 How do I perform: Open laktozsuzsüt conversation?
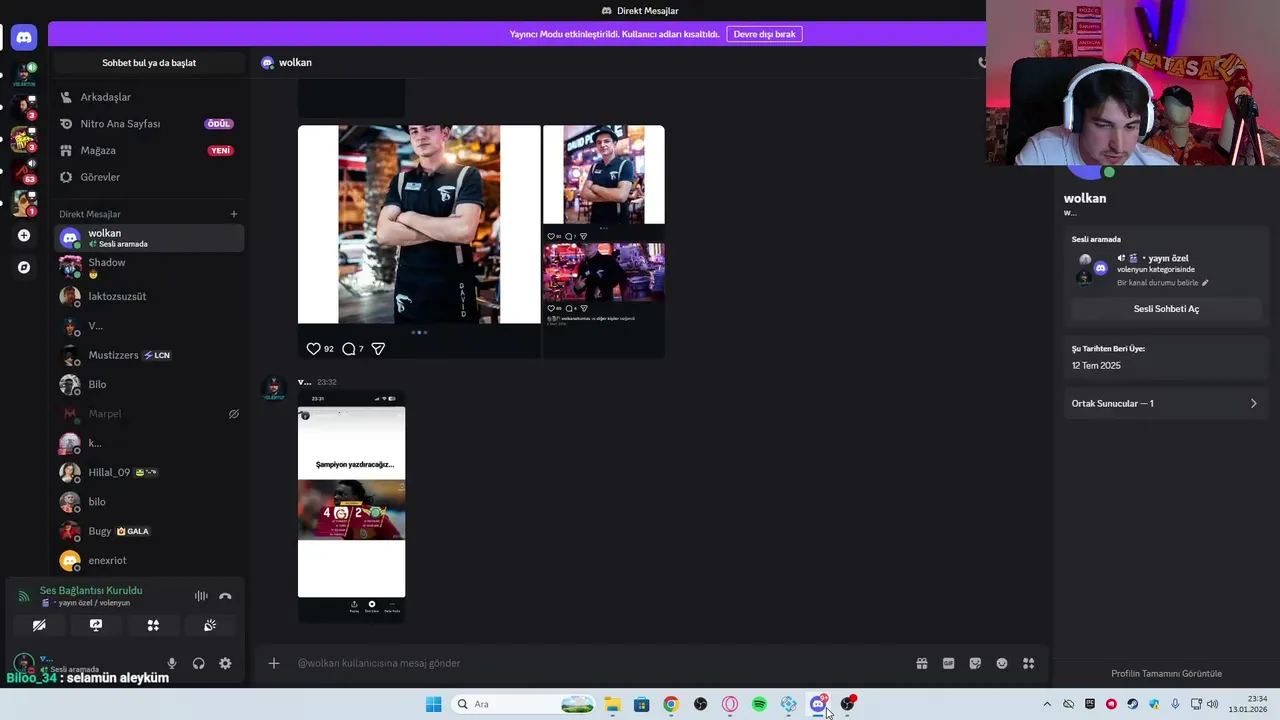(x=150, y=296)
